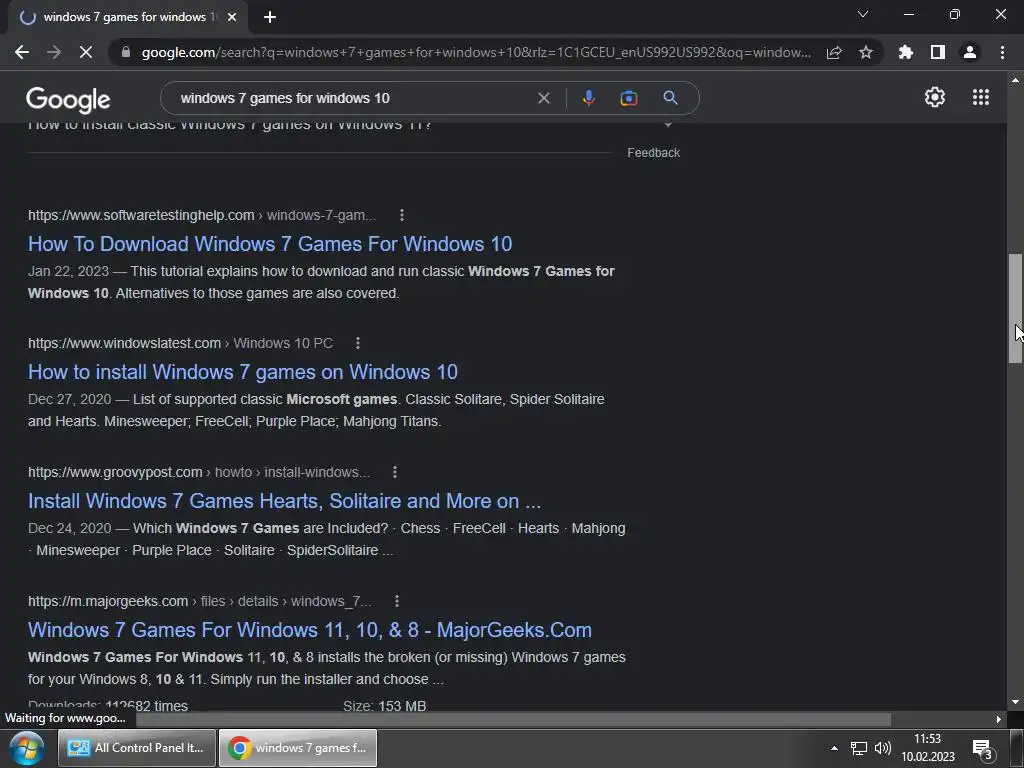Viewport: 1024px width, 768px height.
Task: Clear the search box text
Action: pos(544,98)
